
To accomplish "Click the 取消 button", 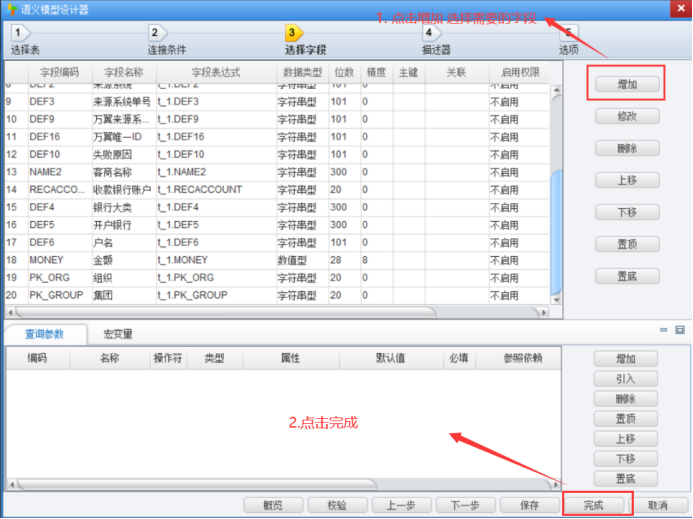I will [658, 505].
